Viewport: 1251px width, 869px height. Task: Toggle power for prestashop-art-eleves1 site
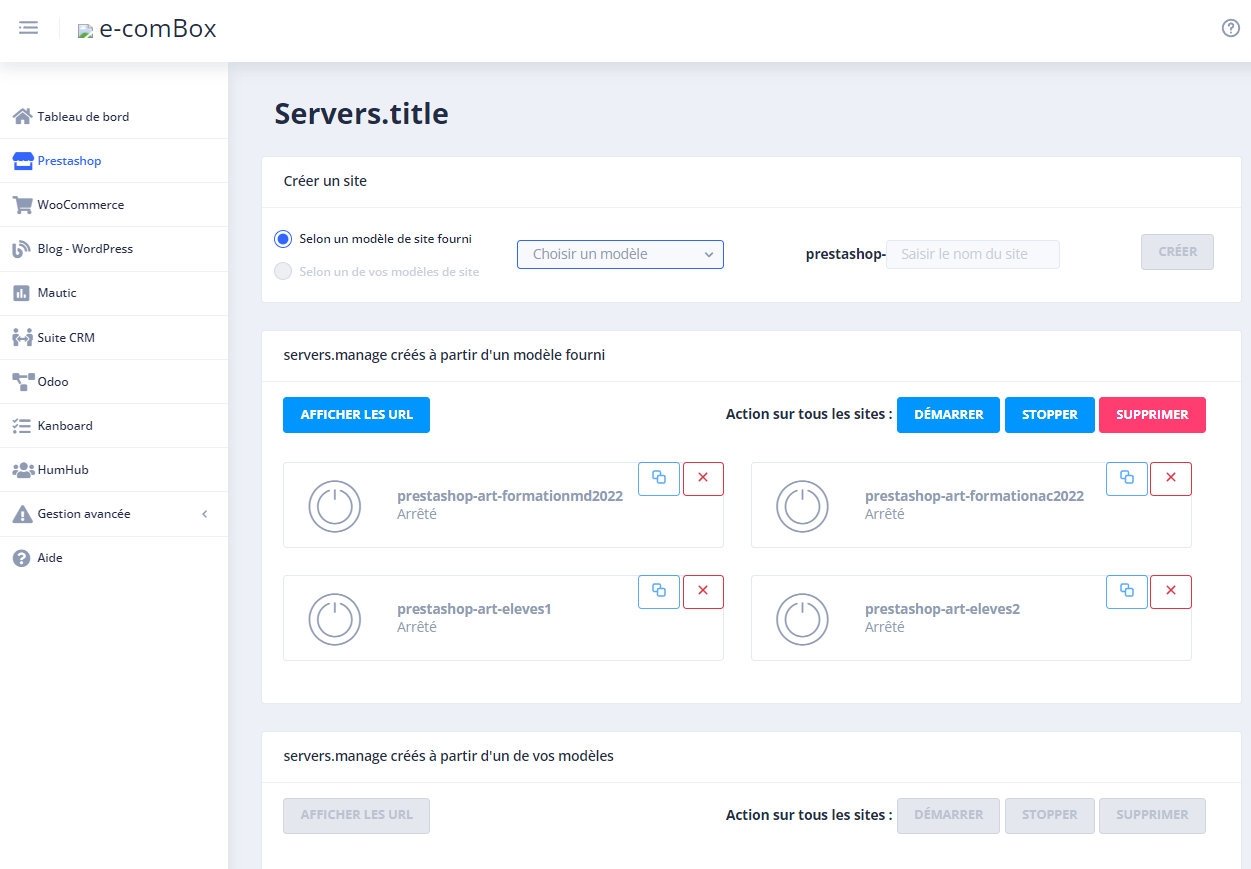pyautogui.click(x=334, y=619)
